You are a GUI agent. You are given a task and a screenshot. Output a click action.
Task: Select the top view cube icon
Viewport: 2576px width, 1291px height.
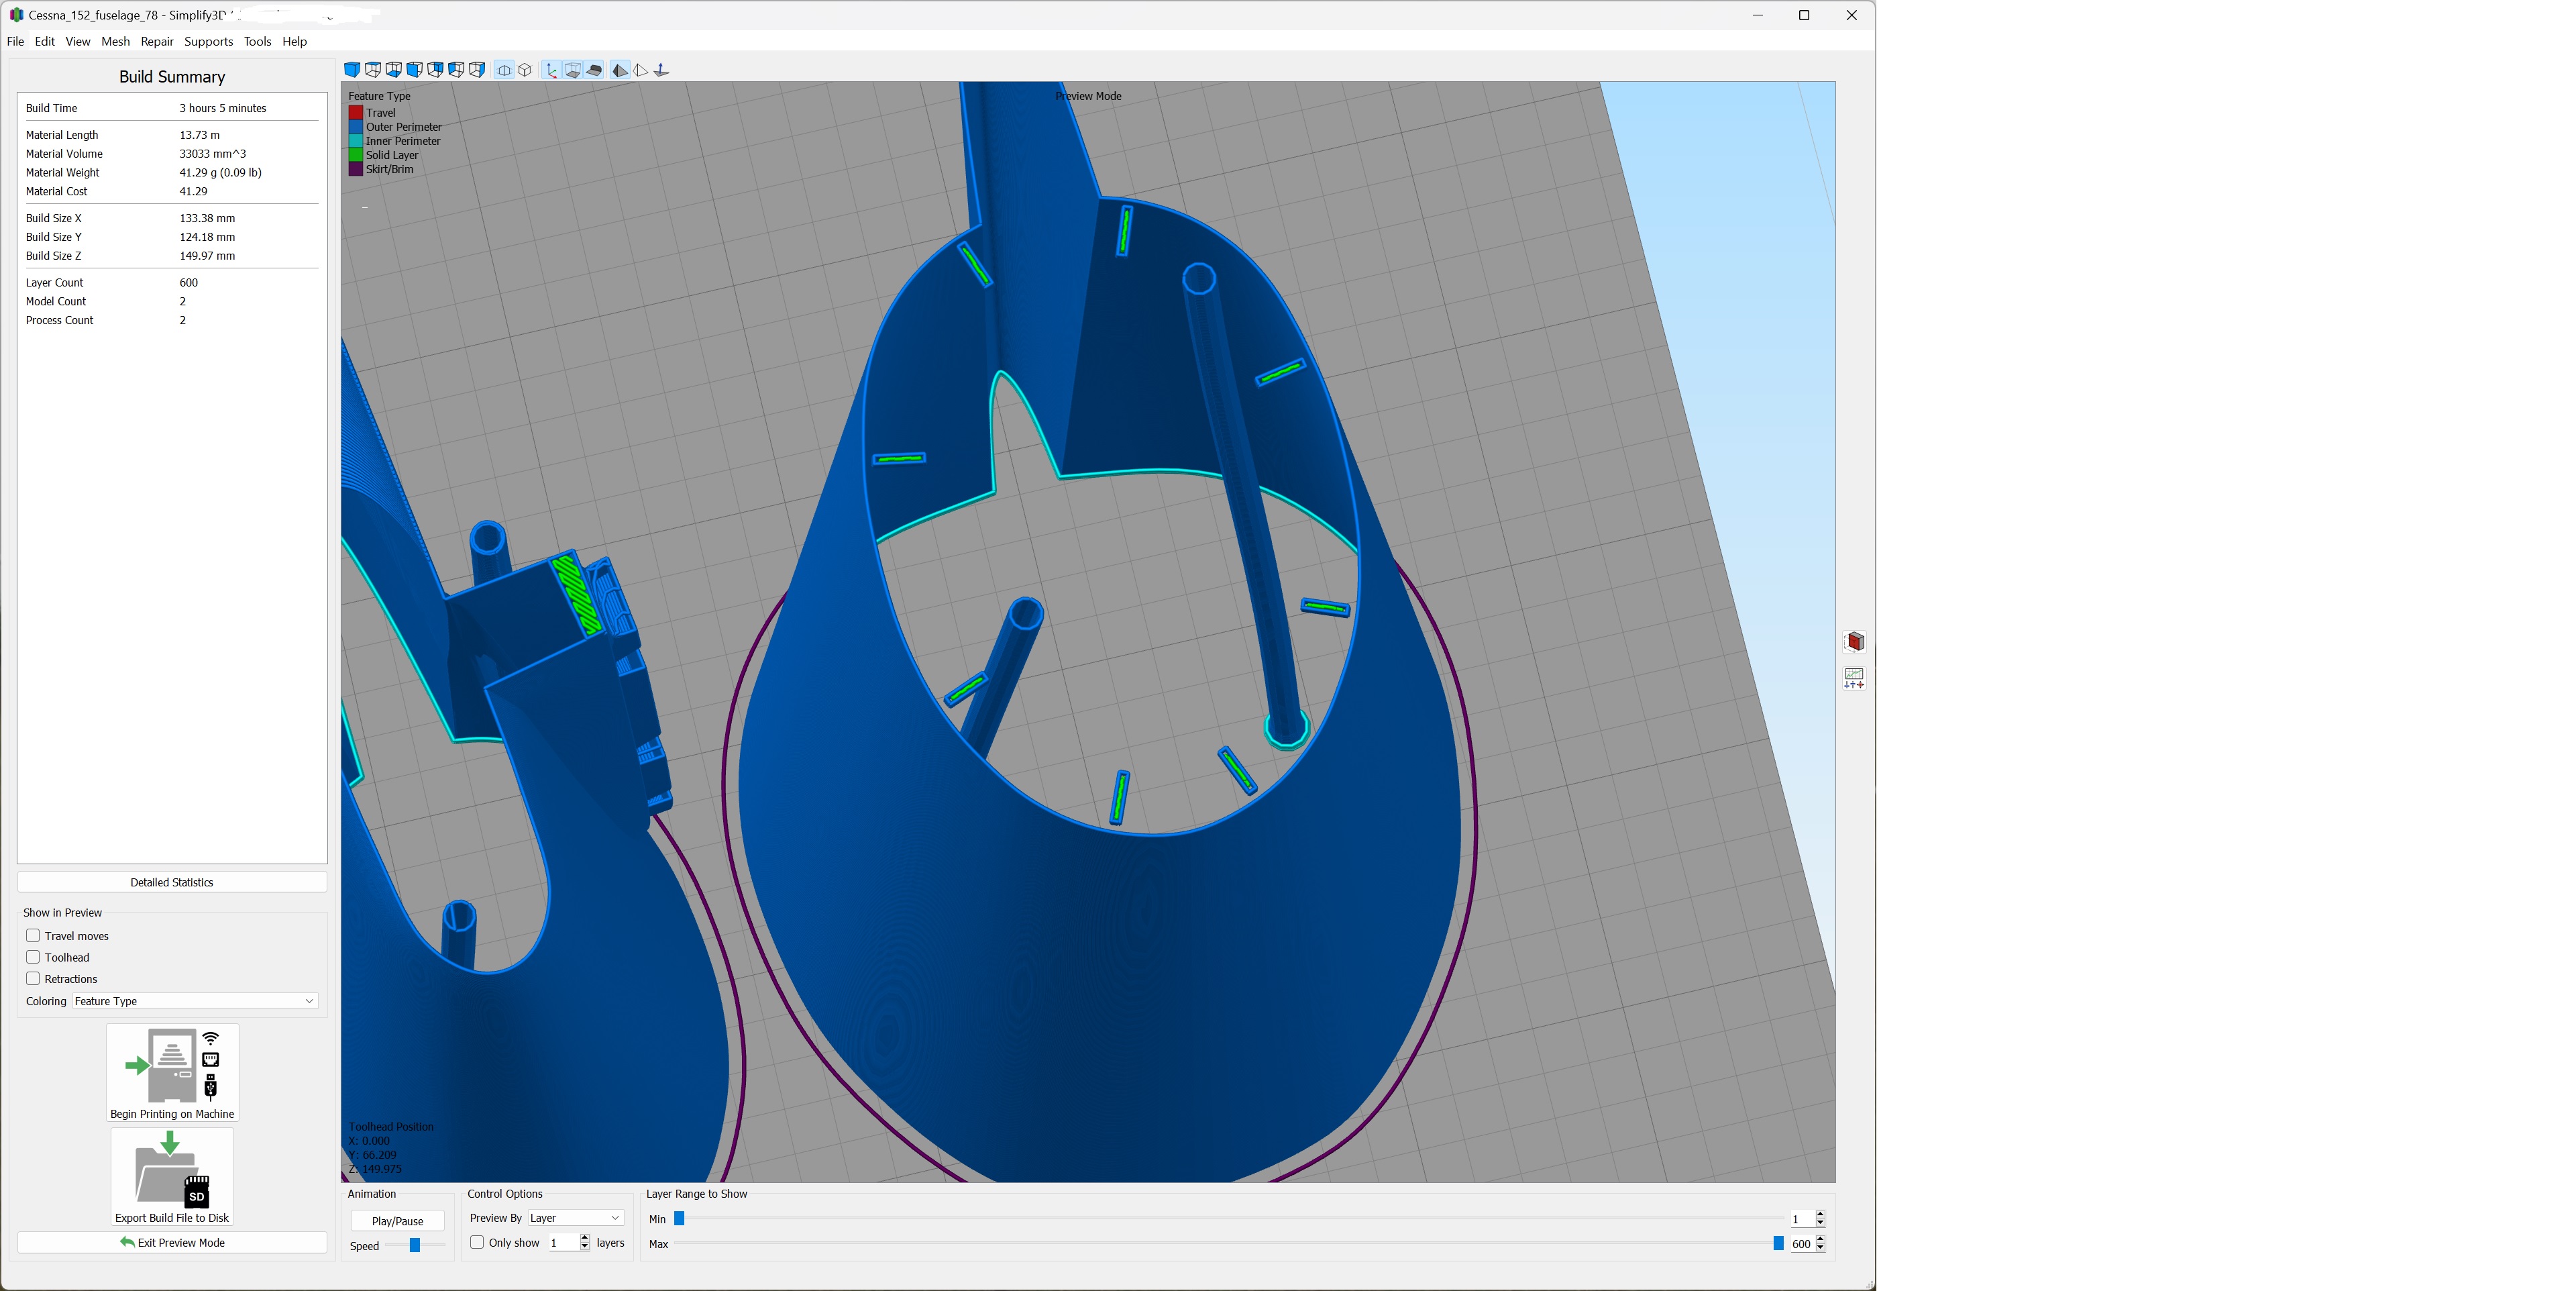tap(373, 70)
